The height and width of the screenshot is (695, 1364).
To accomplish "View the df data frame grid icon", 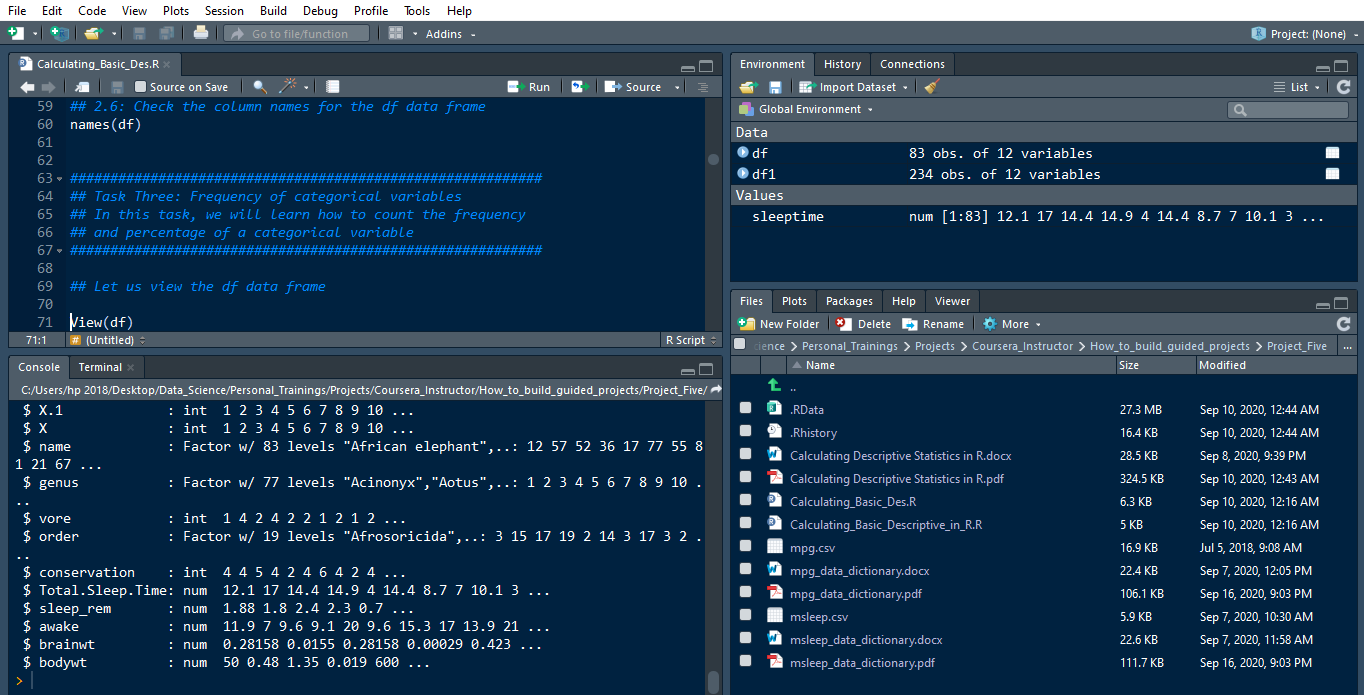I will point(1332,153).
